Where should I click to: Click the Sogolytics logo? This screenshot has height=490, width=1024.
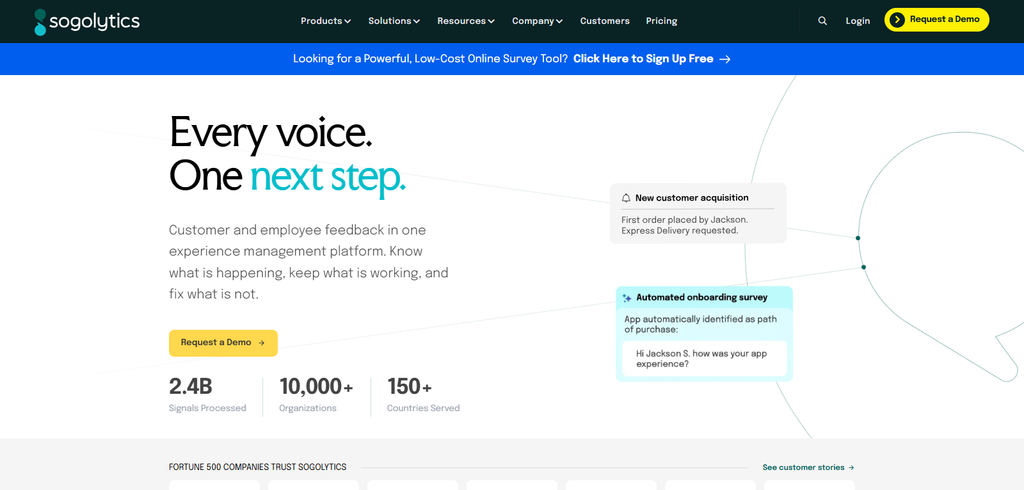(x=87, y=22)
